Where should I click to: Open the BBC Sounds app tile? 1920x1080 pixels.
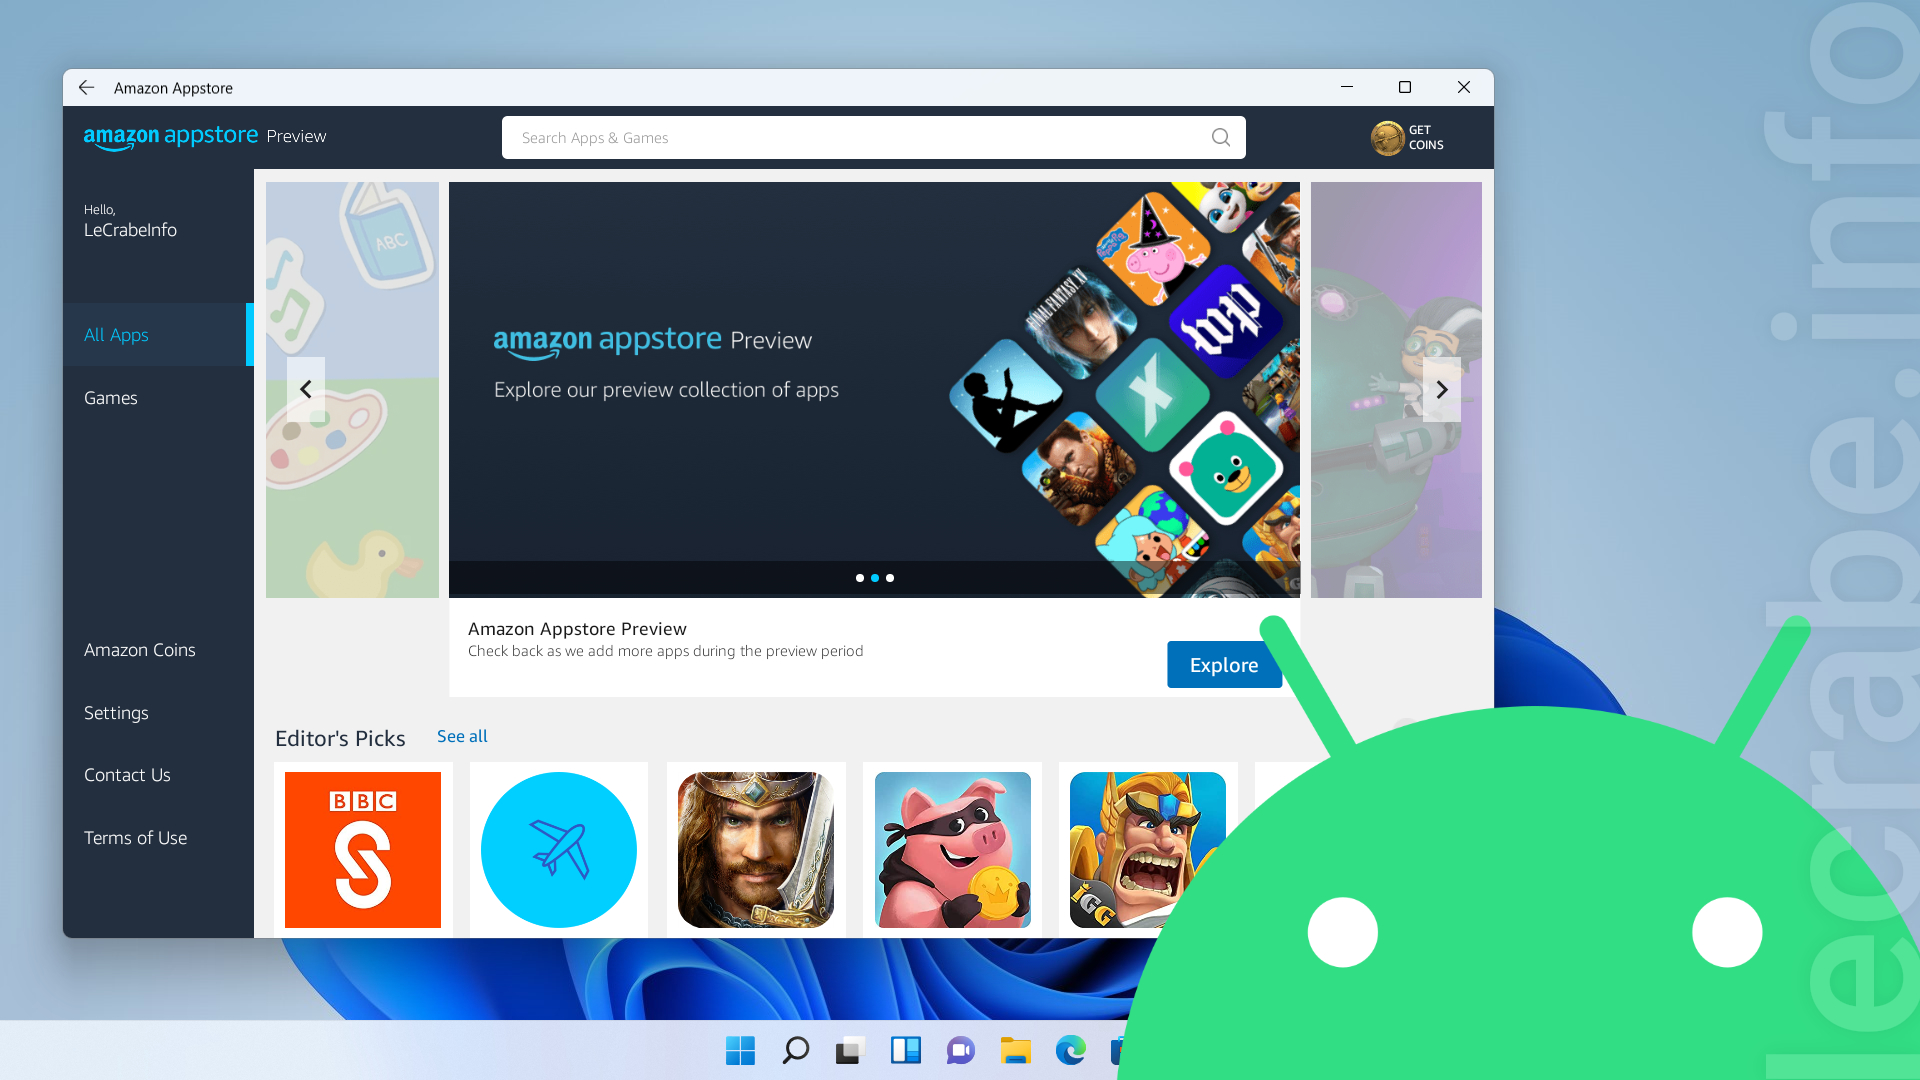click(363, 850)
